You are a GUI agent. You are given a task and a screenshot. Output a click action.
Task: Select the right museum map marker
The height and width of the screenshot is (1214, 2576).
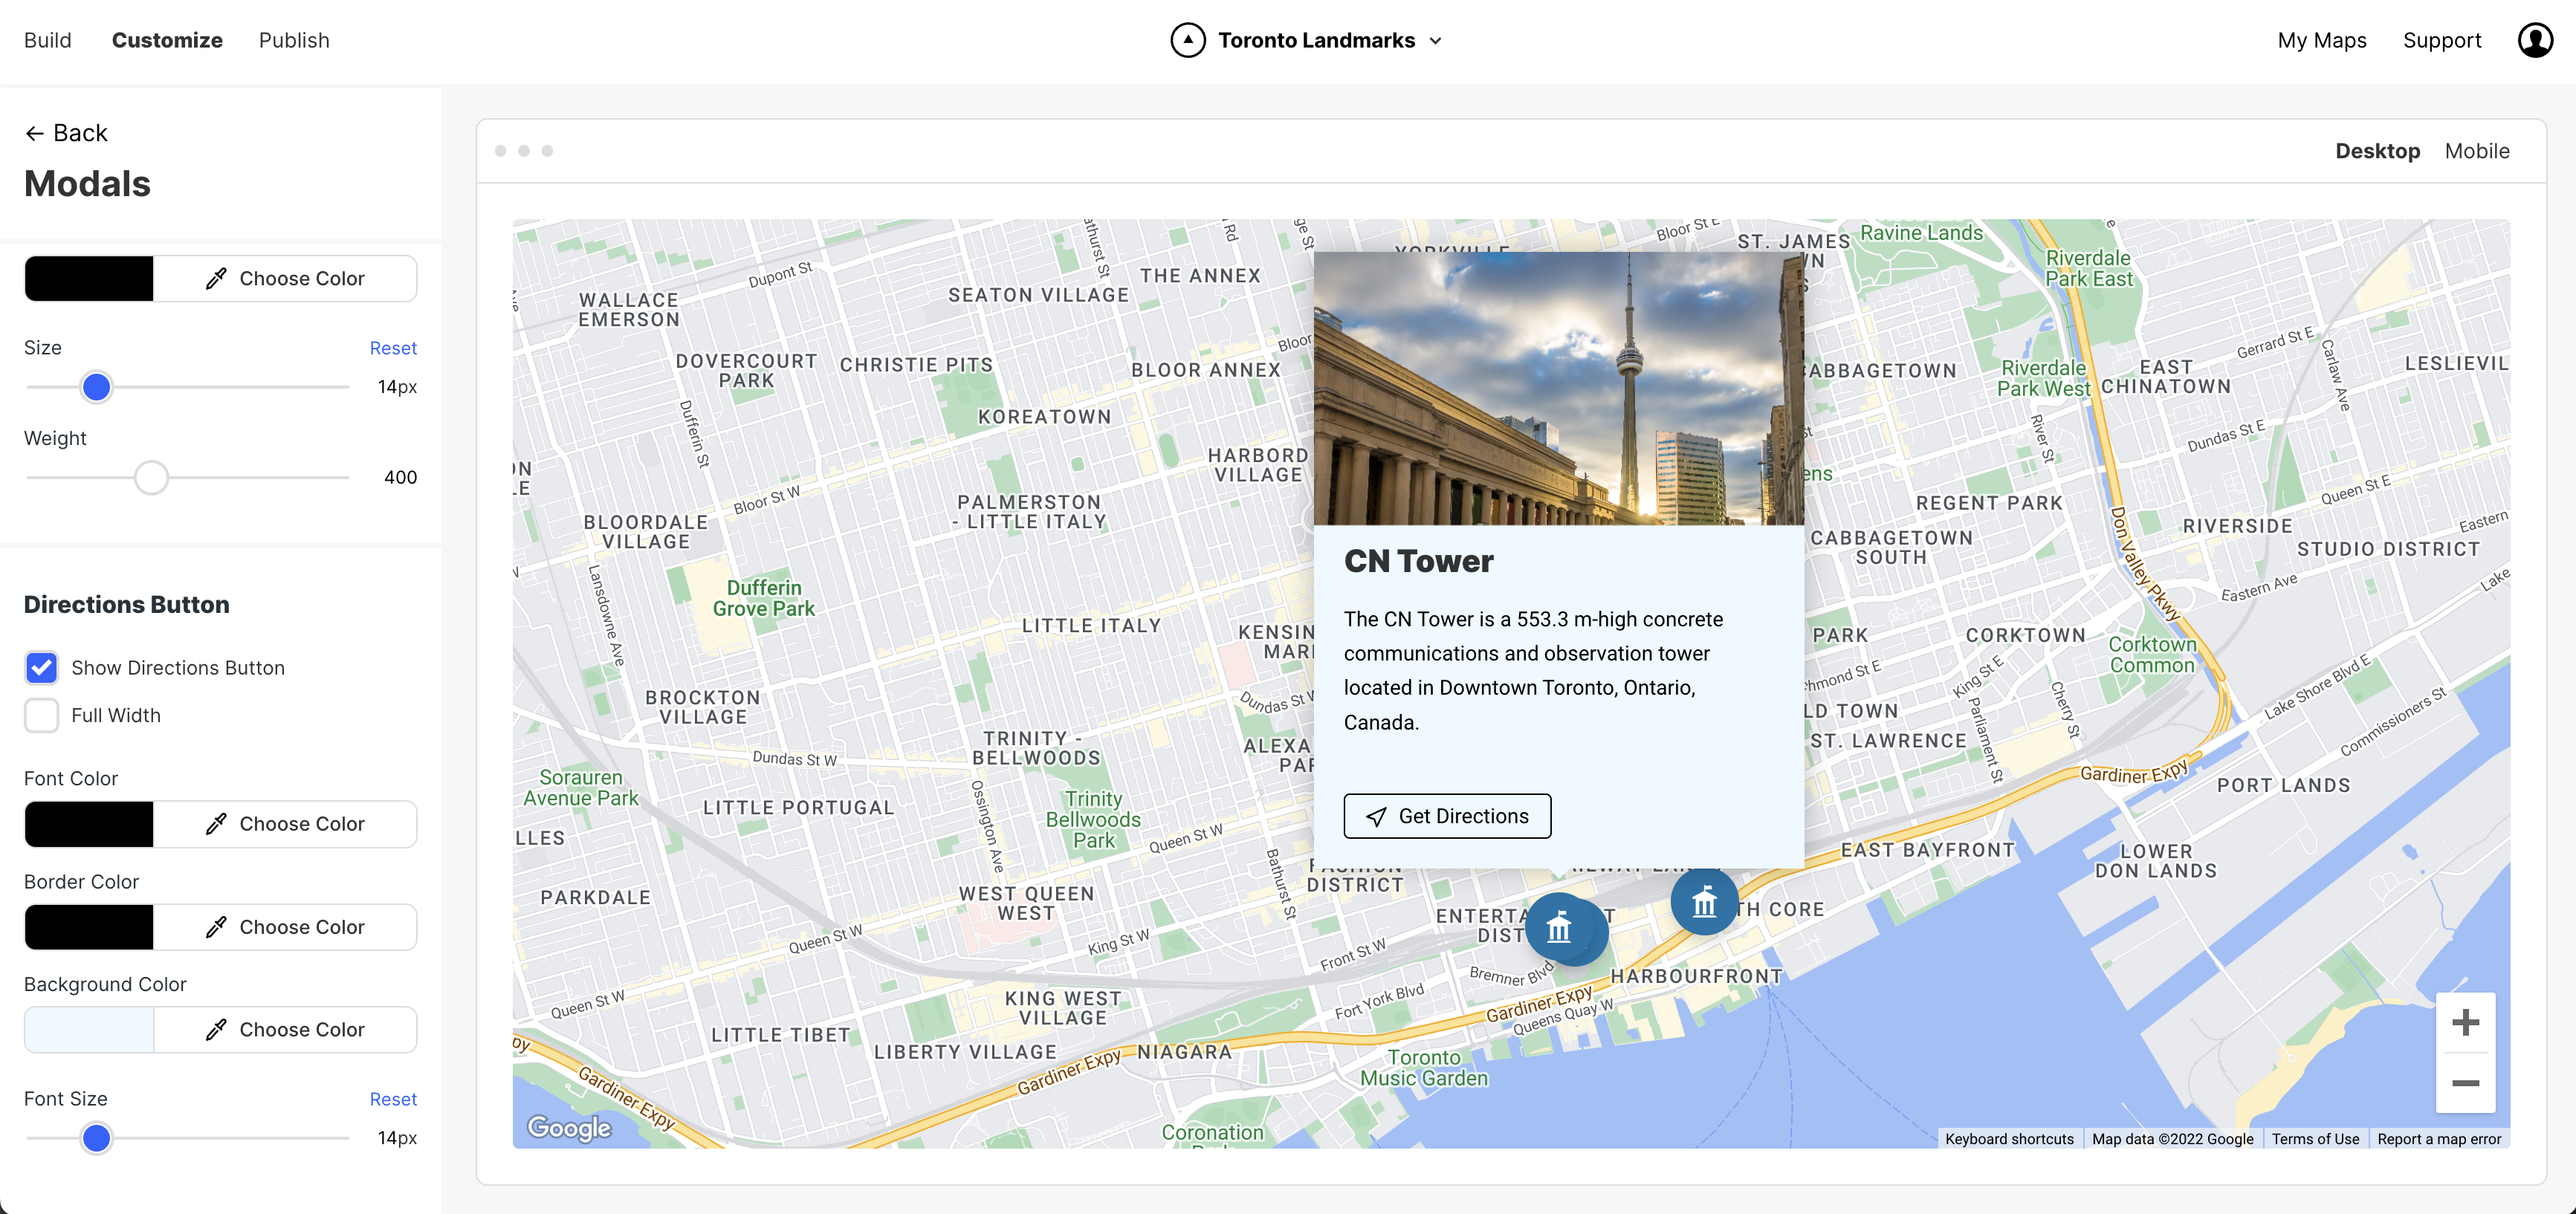click(1704, 902)
